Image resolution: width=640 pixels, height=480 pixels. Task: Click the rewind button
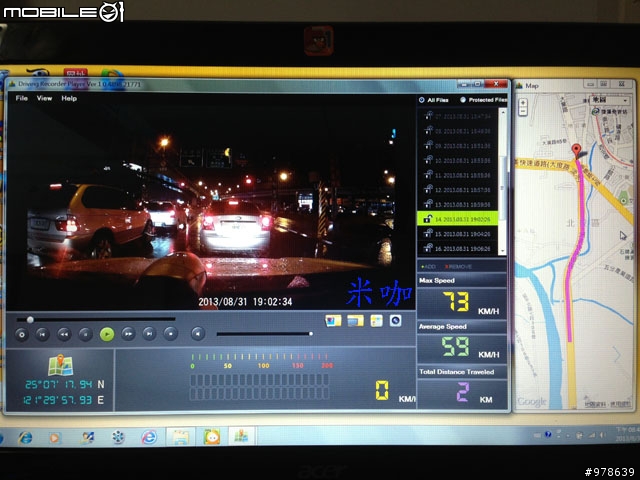pyautogui.click(x=64, y=334)
